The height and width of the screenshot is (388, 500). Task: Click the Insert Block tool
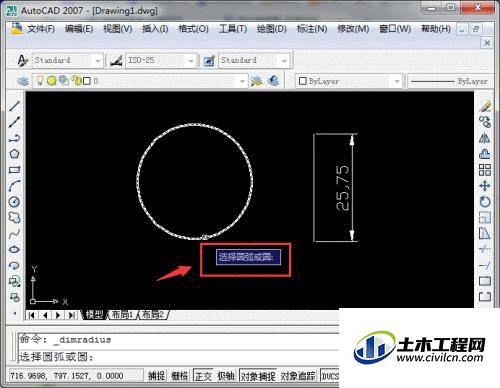coord(14,281)
